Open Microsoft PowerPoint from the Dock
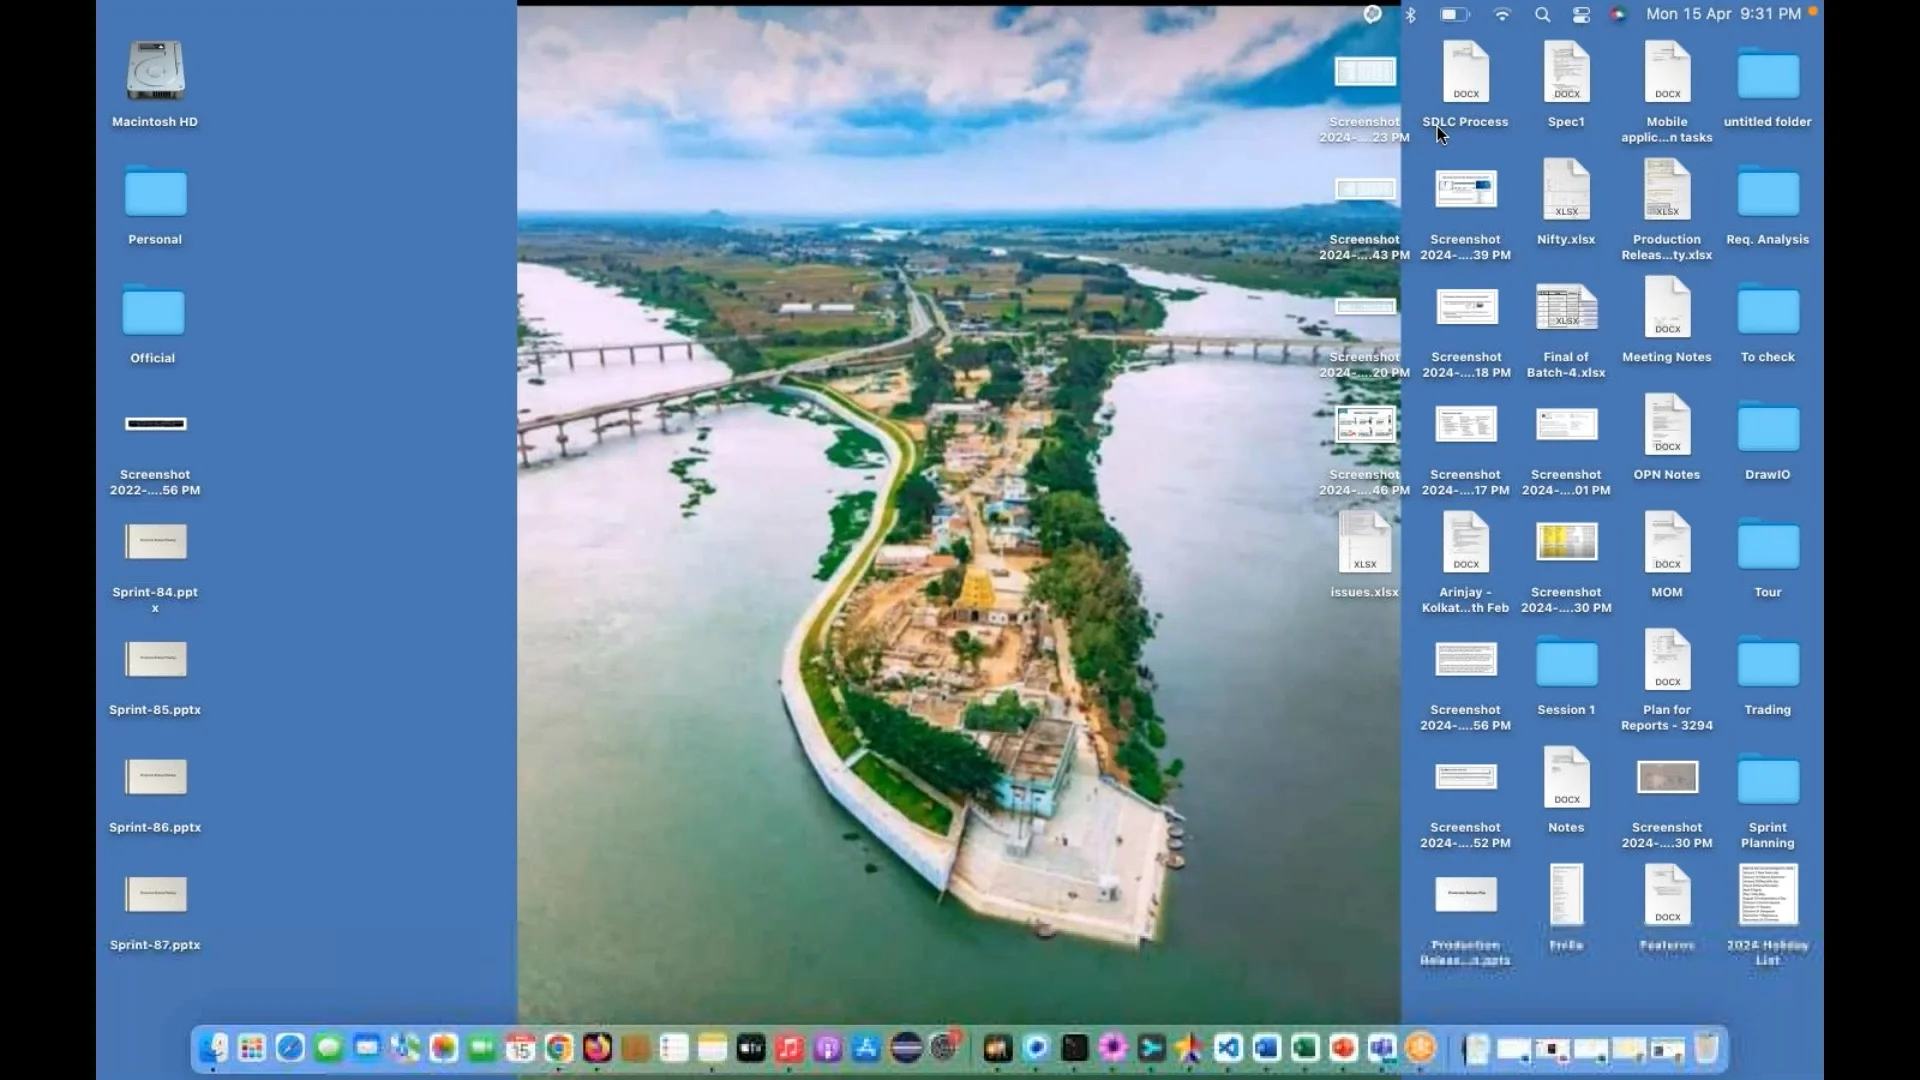Screen dimensions: 1920x1080 tap(1343, 1048)
